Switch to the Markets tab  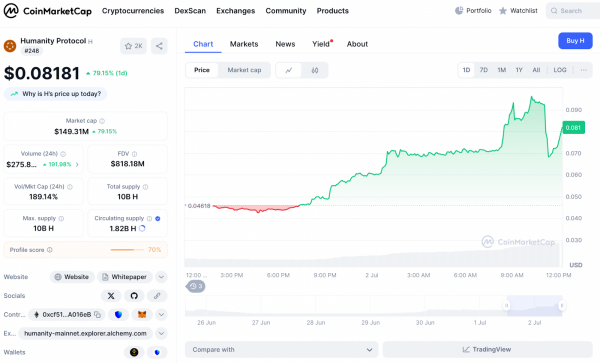coord(244,44)
